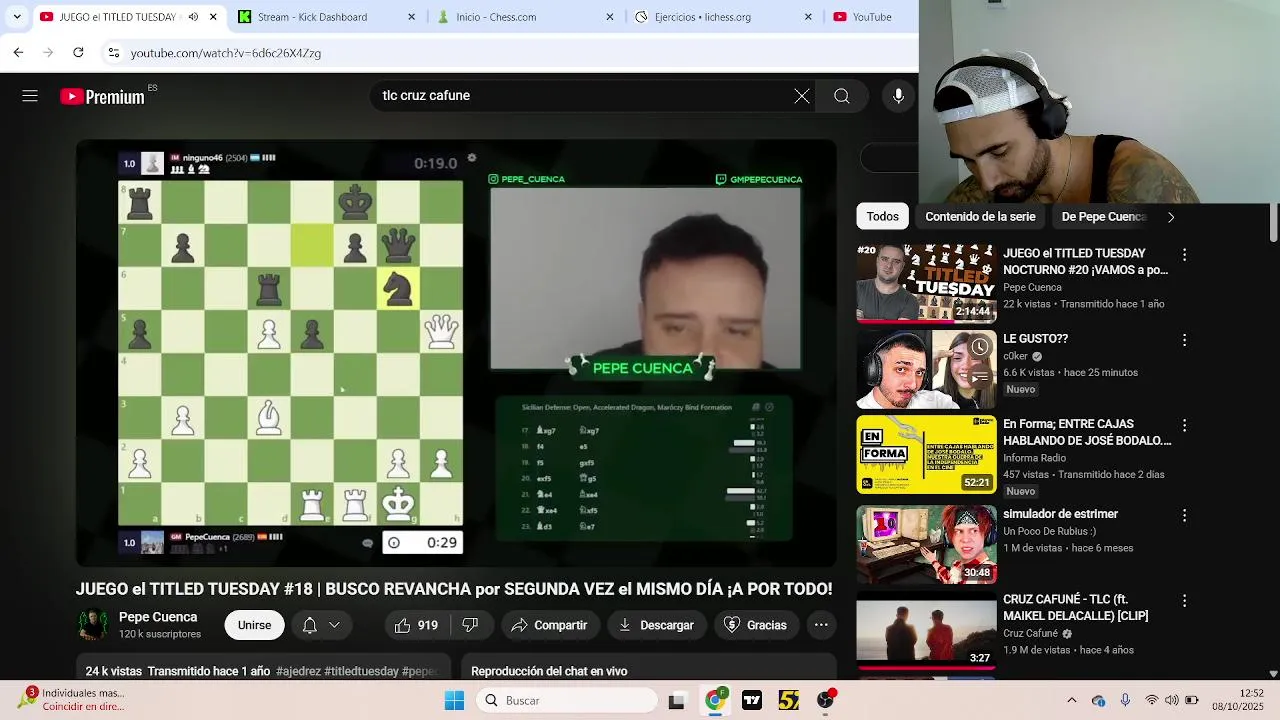This screenshot has height=720, width=1280.
Task: Show hidden system tray icons chevron
Action: pyautogui.click(x=1072, y=700)
